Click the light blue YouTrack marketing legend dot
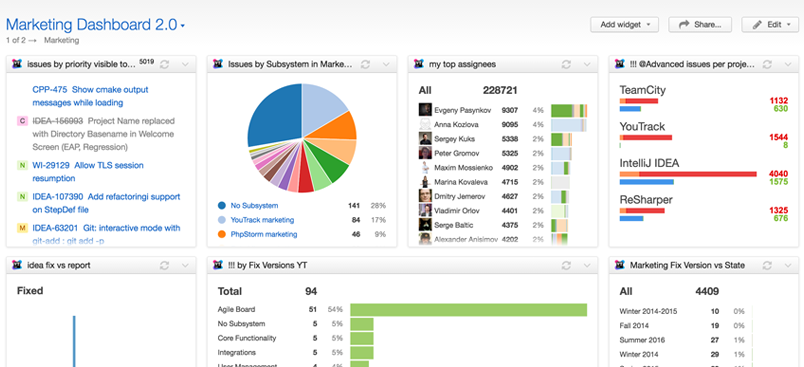 click(x=222, y=220)
